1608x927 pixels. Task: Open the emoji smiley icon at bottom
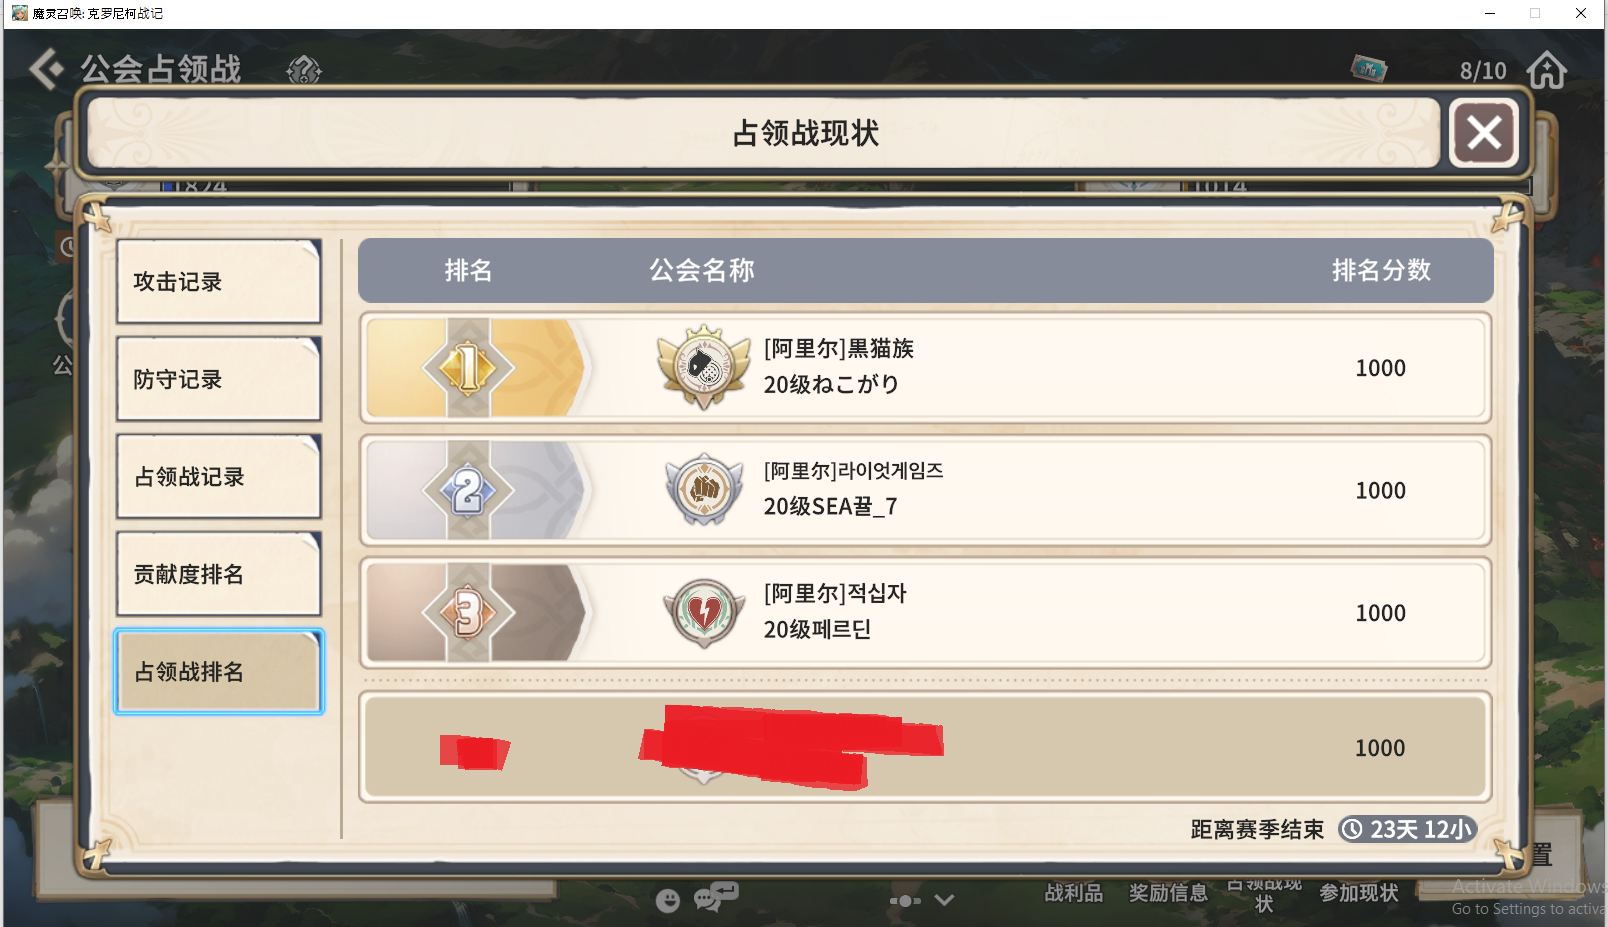point(668,900)
